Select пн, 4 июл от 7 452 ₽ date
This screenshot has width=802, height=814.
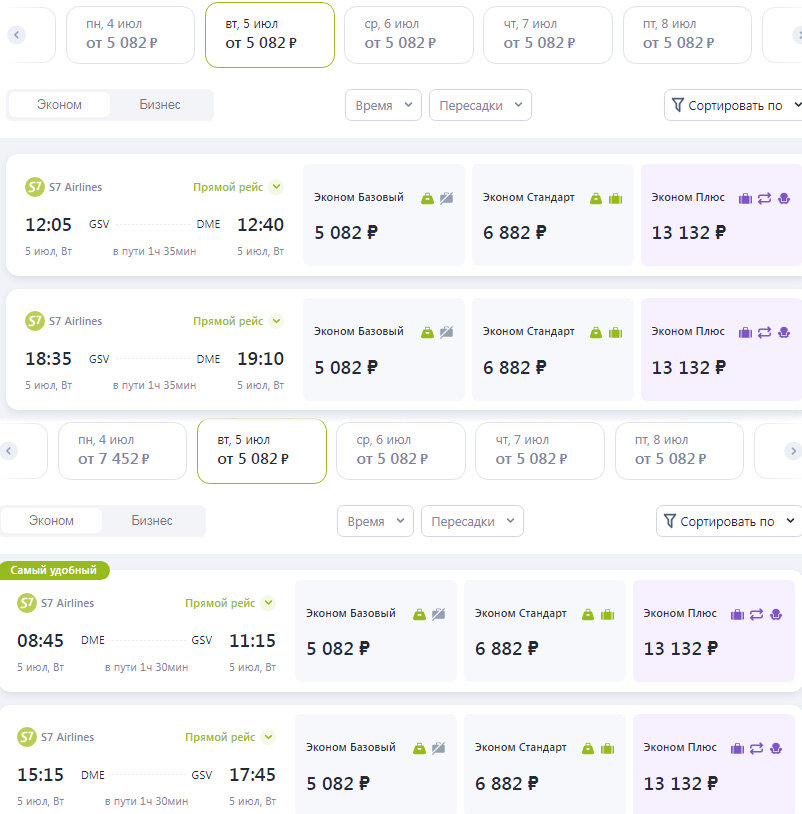coord(122,451)
